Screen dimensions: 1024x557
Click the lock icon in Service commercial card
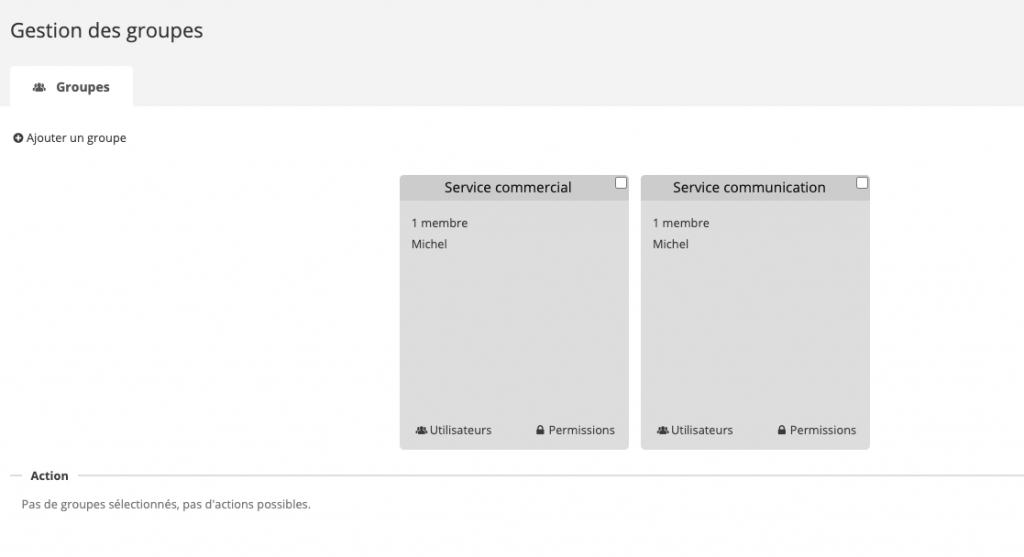click(x=540, y=430)
